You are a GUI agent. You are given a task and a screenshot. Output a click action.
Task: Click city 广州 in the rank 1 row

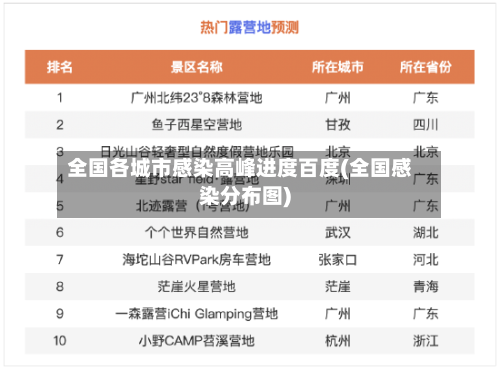[338, 98]
